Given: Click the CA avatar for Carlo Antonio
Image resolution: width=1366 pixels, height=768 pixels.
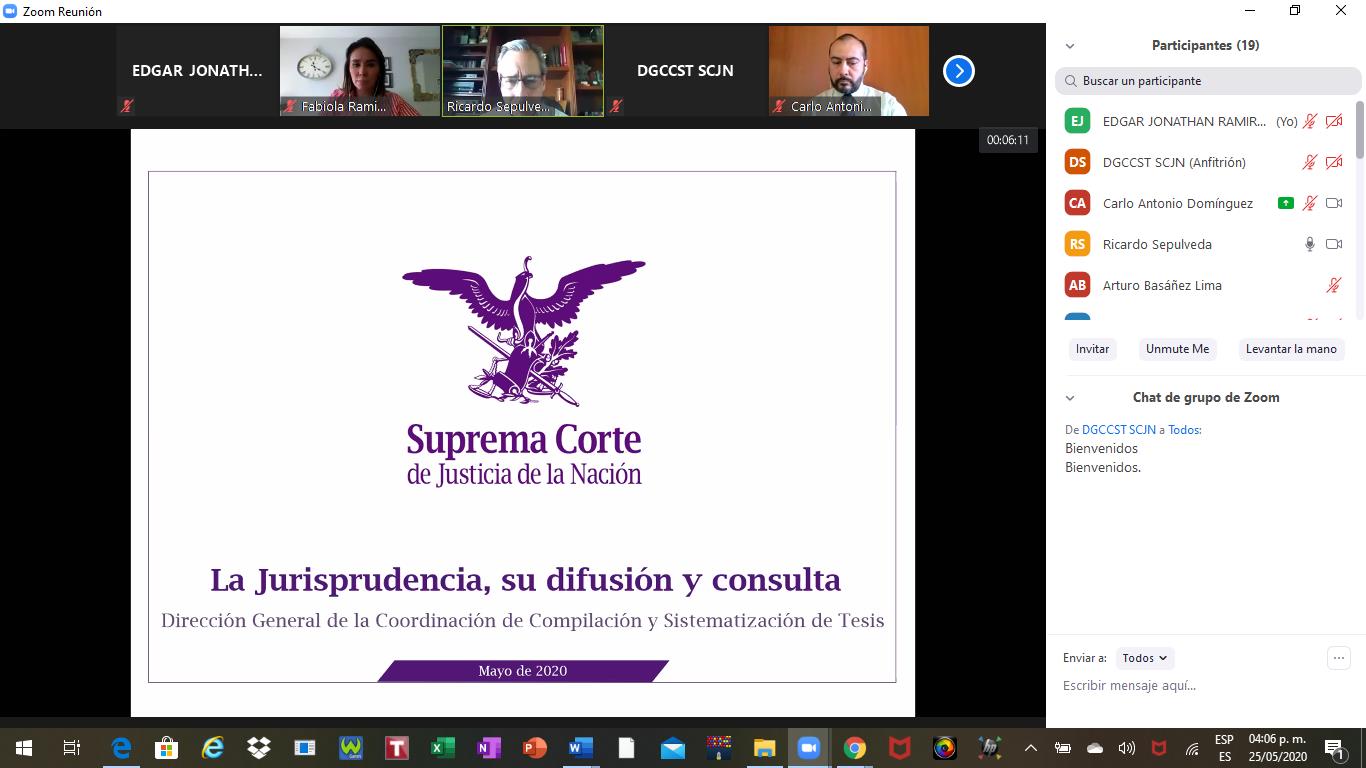Looking at the screenshot, I should click(1077, 203).
